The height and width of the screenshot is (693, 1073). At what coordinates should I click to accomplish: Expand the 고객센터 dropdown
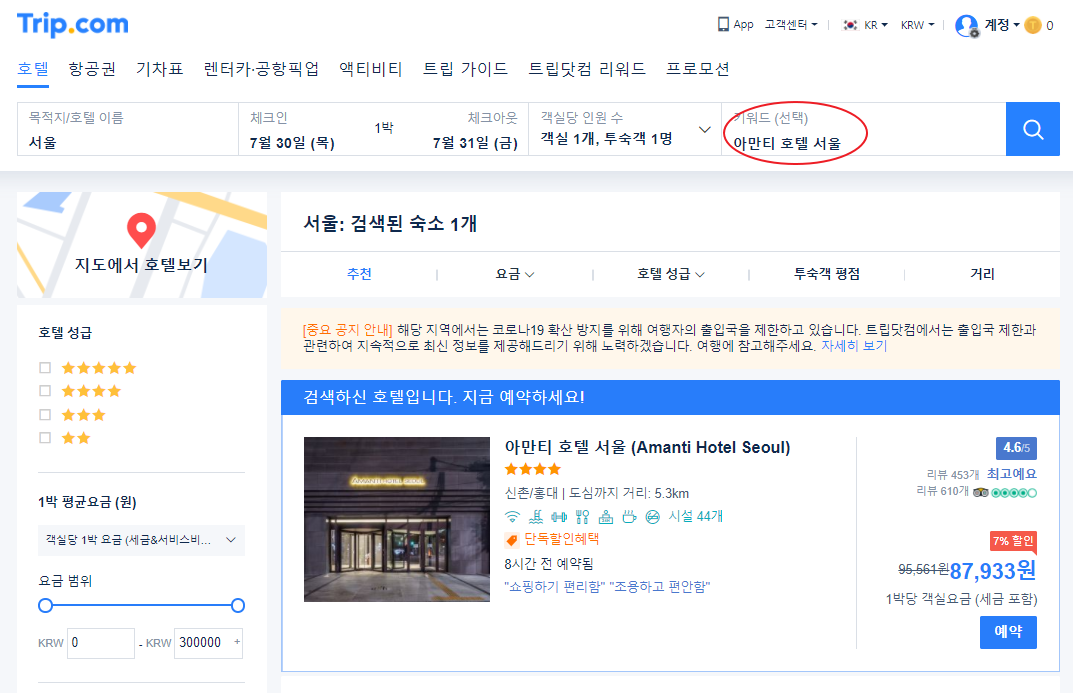[791, 25]
